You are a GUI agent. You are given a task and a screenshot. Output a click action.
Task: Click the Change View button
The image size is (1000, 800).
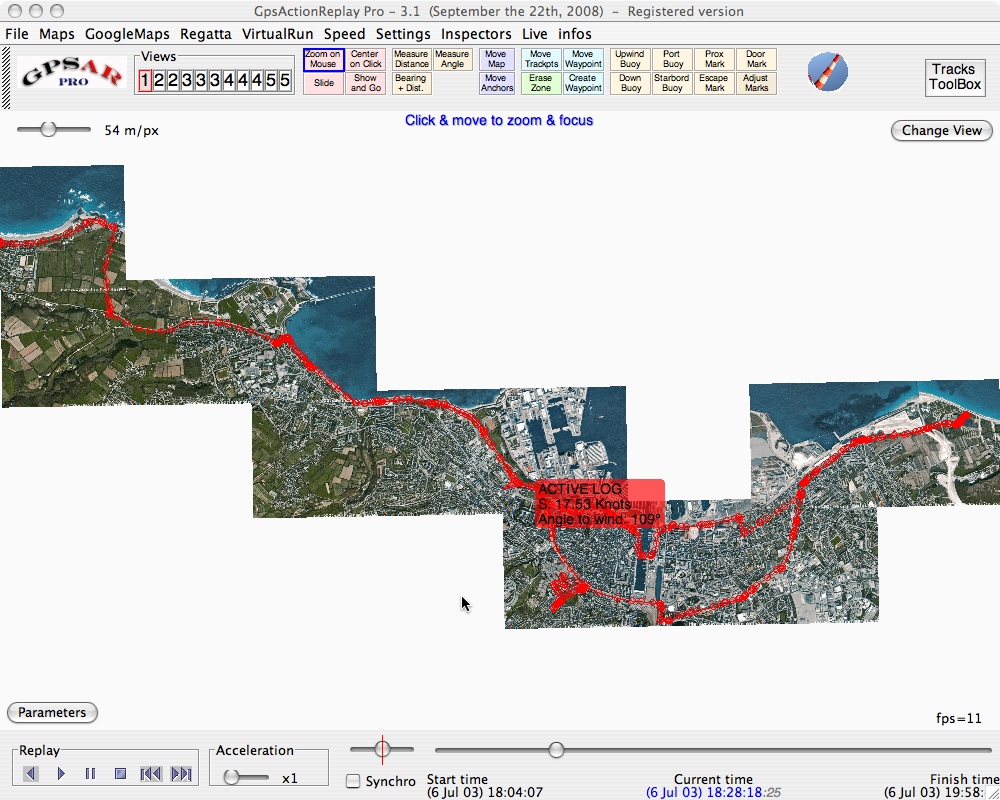coord(941,130)
